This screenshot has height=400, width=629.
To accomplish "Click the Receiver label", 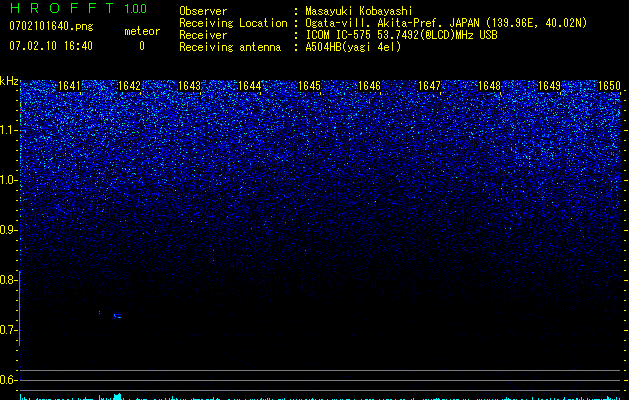I will point(203,35).
